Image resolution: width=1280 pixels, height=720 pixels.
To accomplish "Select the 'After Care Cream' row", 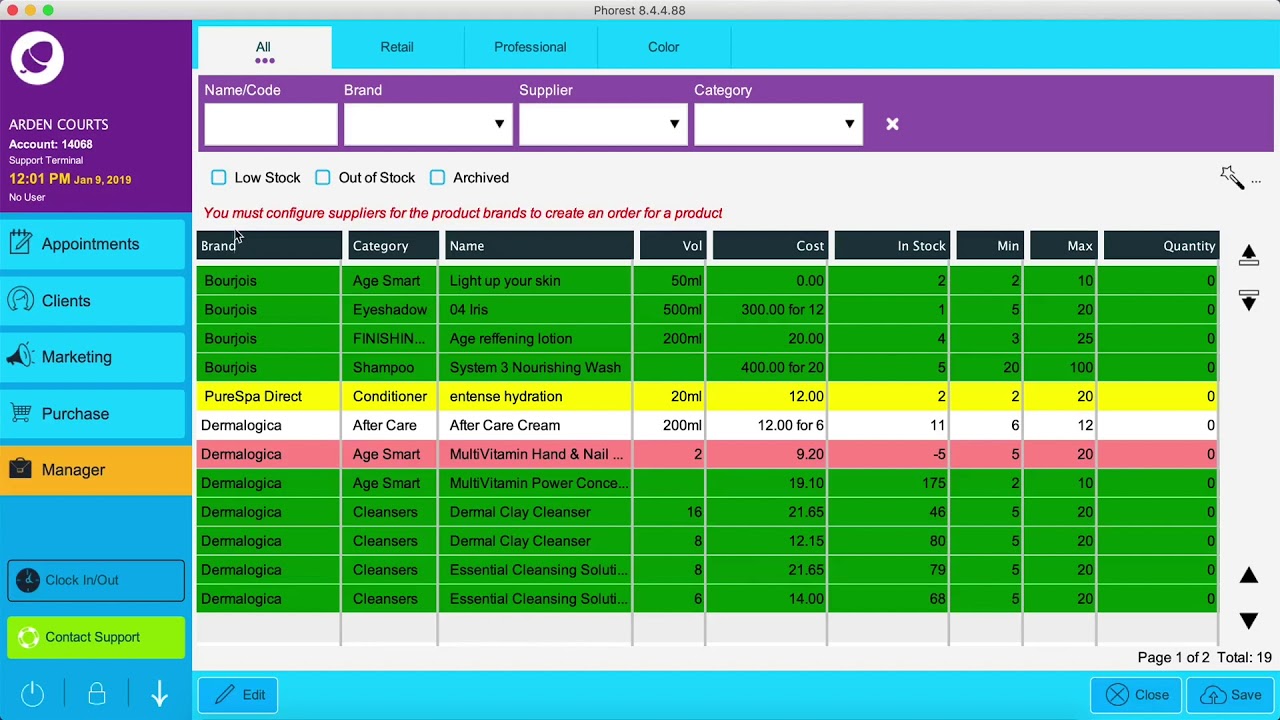I will pos(707,426).
